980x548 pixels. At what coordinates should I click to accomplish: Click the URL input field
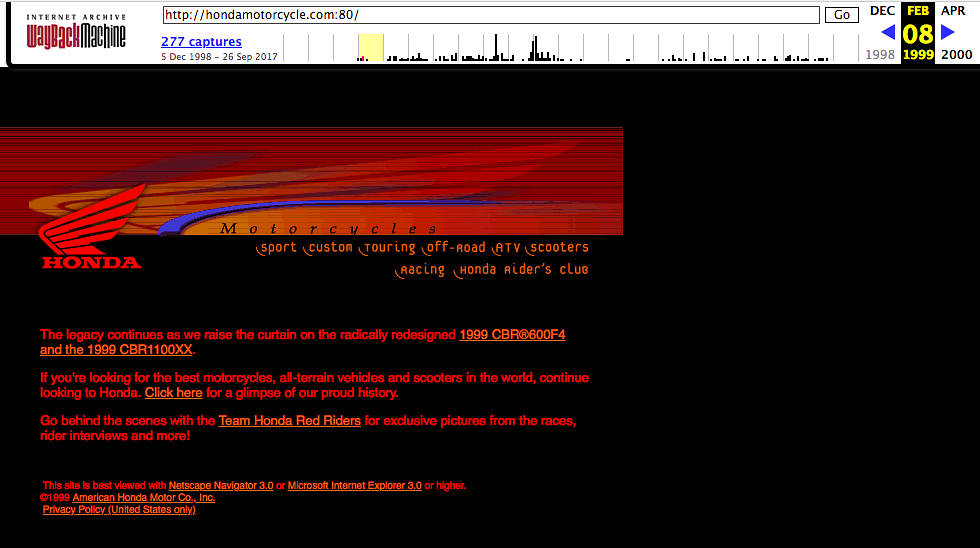(490, 15)
